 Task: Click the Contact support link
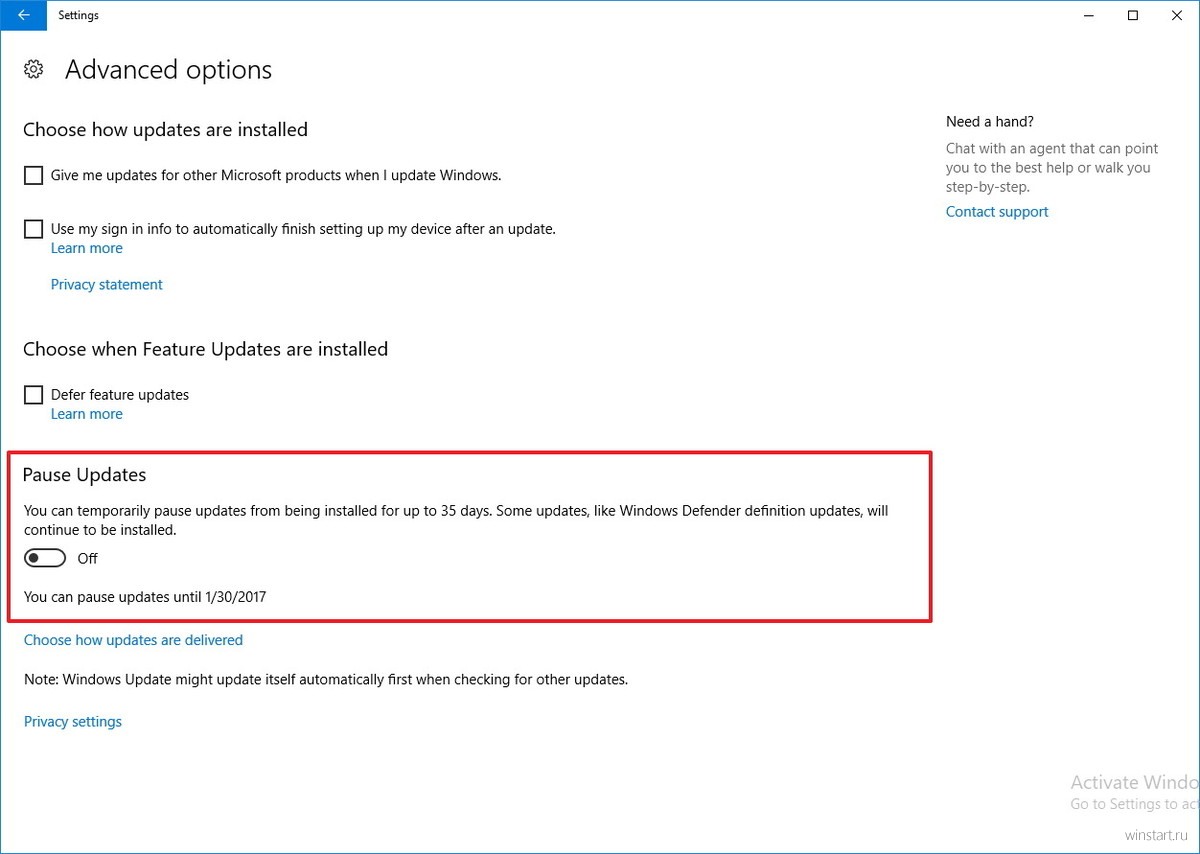(x=997, y=212)
